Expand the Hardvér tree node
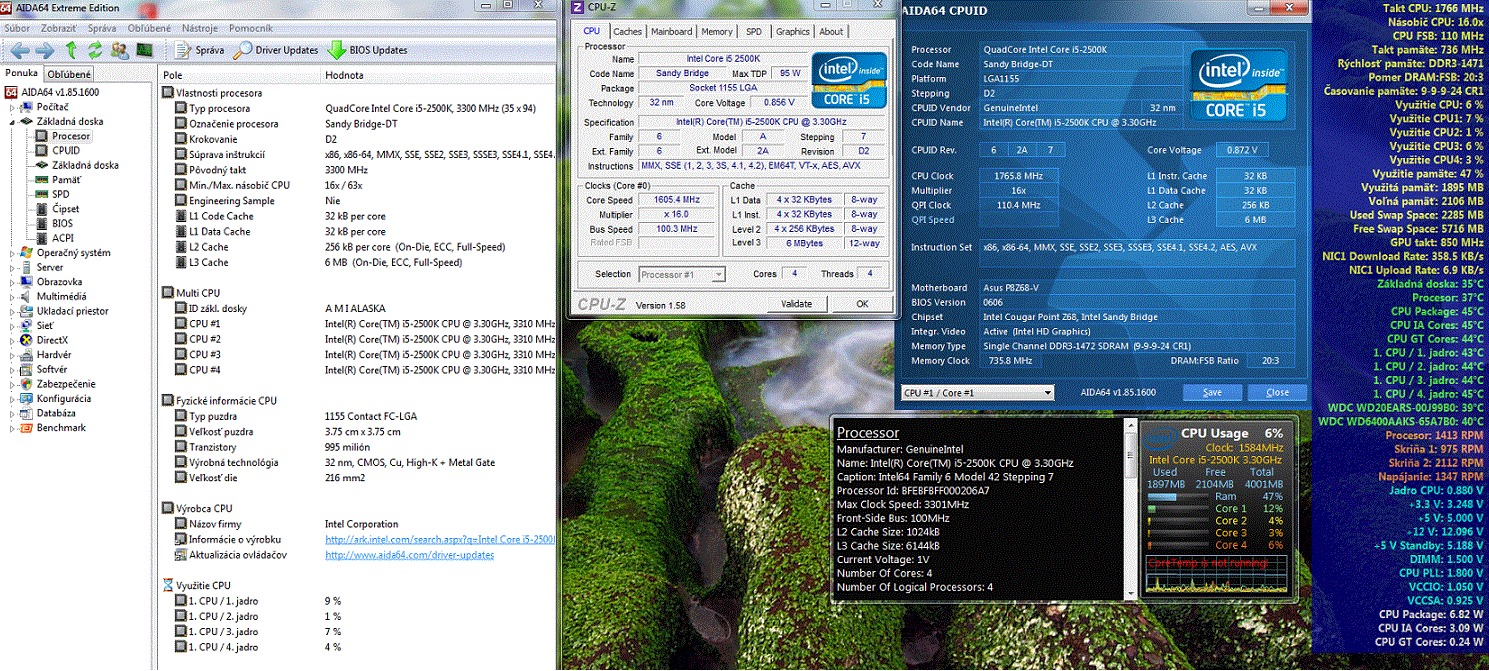The image size is (1489, 671). click(x=13, y=355)
